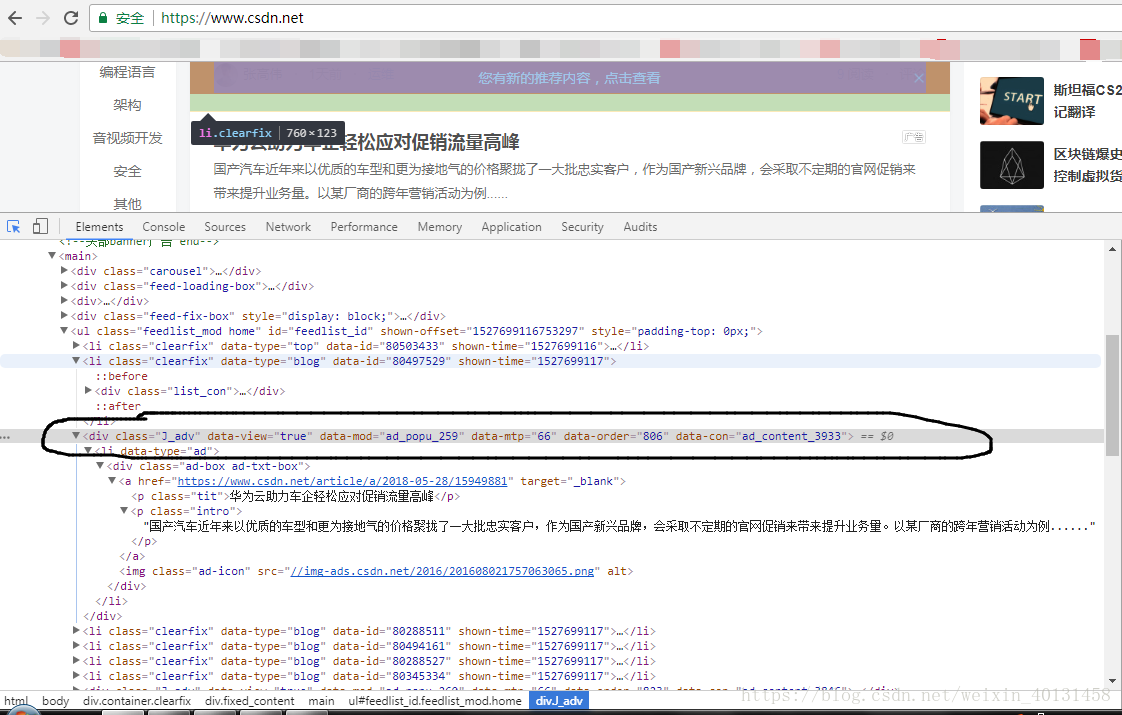
Task: Open the Sources tab
Action: (225, 227)
